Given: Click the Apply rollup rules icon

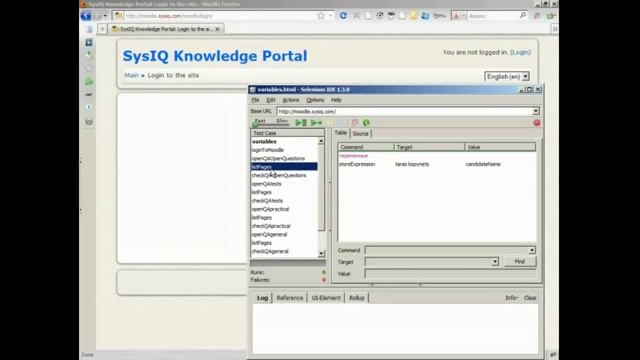Looking at the screenshot, I should coord(355,122).
